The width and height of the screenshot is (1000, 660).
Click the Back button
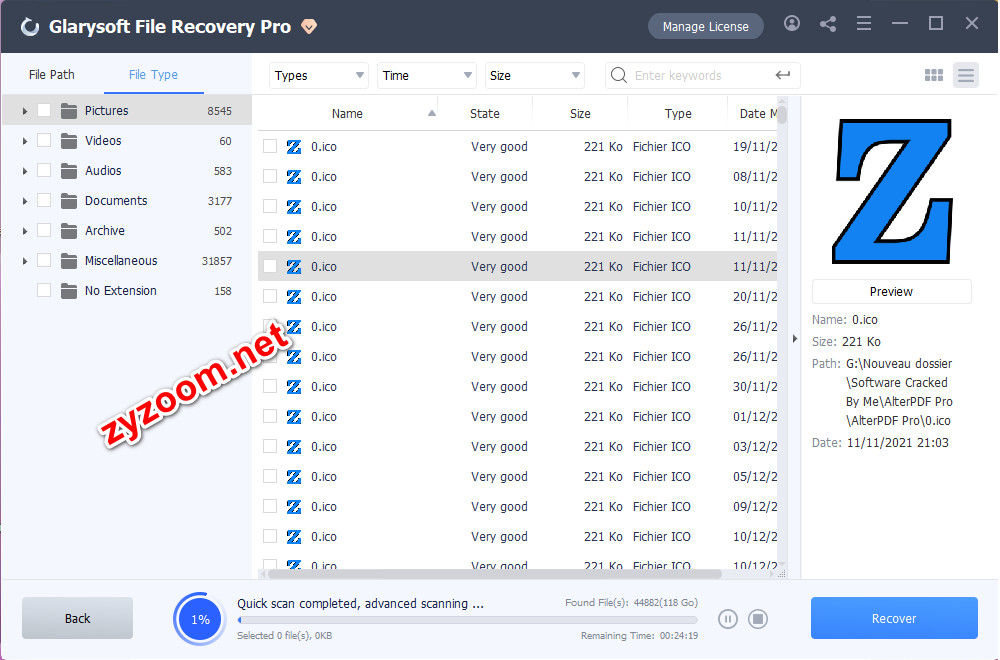77,618
